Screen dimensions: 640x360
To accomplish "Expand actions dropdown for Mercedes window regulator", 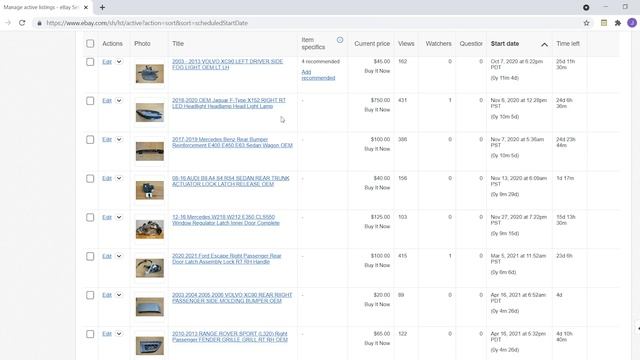I will [x=119, y=217].
